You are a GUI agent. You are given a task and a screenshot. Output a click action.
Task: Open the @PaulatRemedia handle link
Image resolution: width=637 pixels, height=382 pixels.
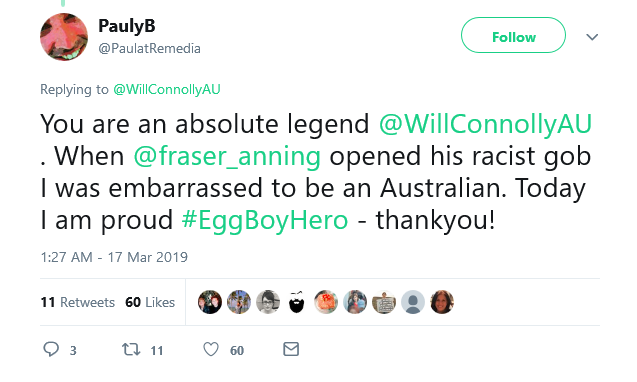tap(150, 48)
